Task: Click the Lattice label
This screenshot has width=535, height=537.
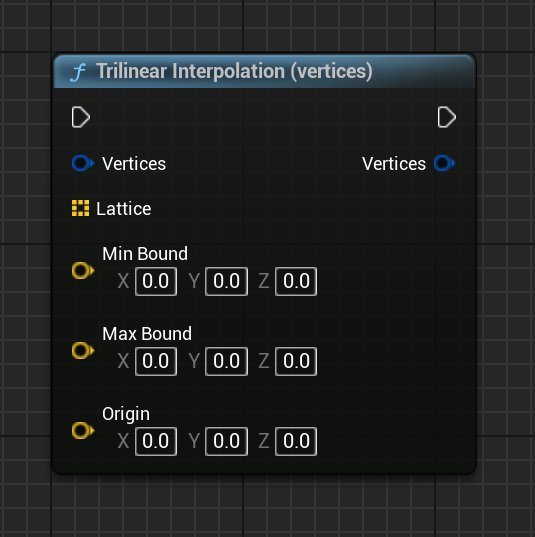Action: click(124, 209)
